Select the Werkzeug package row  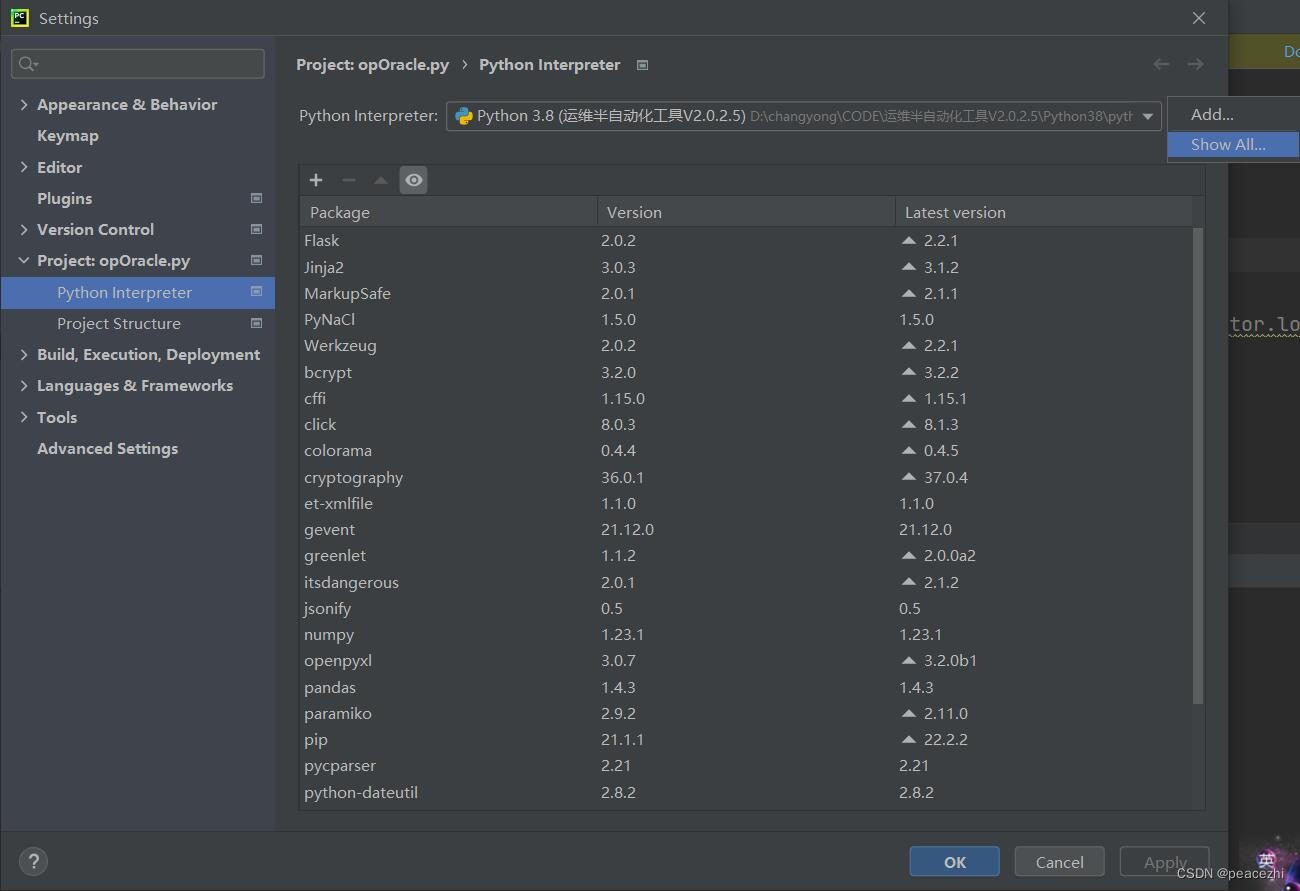pos(746,345)
